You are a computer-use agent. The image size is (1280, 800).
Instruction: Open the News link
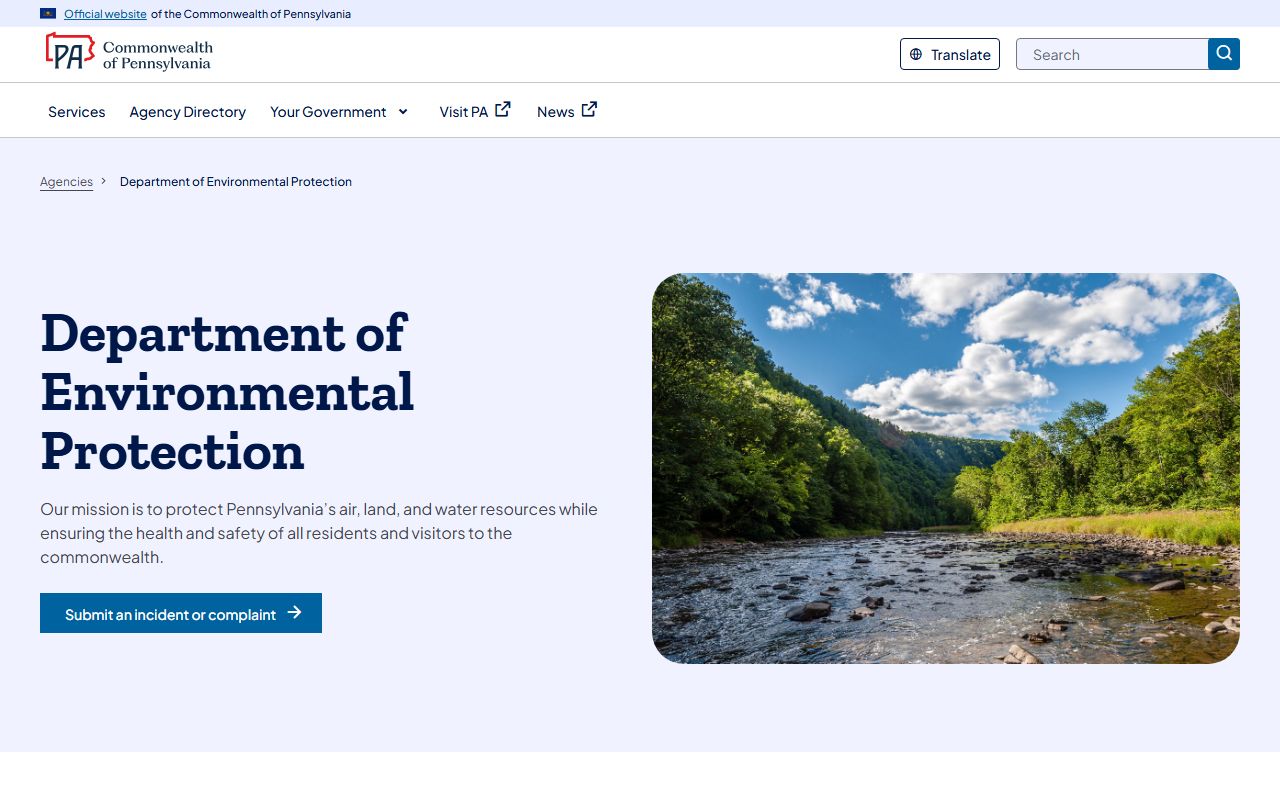[x=555, y=111]
